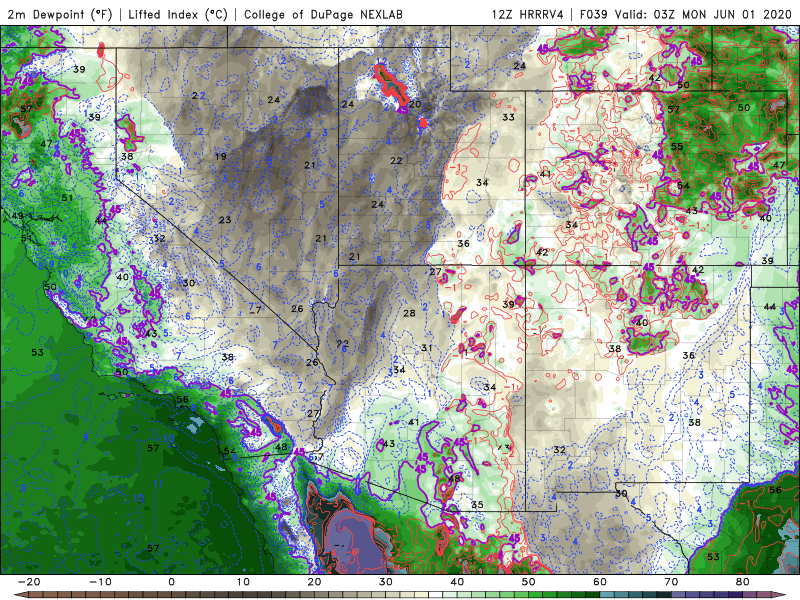Viewport: 800px width, 600px height.
Task: Click the dewpoint value '33' on the map
Action: [x=508, y=117]
